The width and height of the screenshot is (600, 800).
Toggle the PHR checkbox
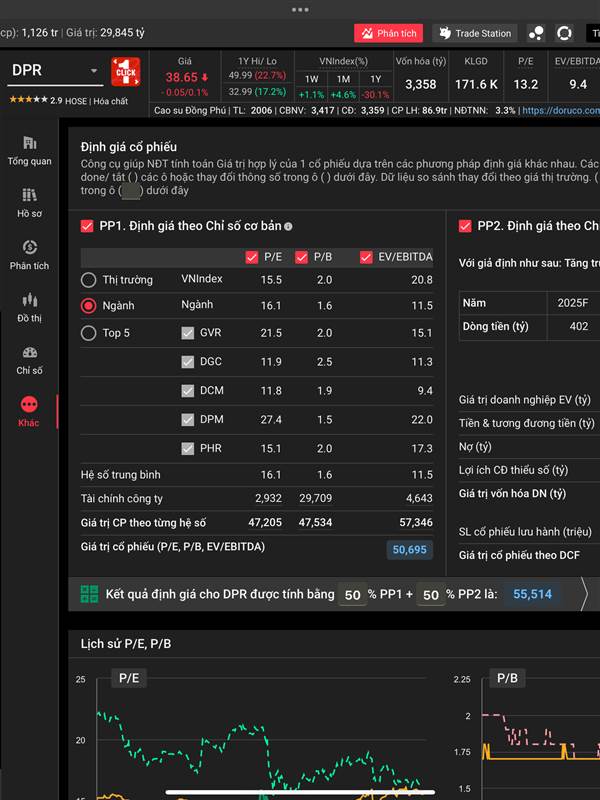(188, 448)
